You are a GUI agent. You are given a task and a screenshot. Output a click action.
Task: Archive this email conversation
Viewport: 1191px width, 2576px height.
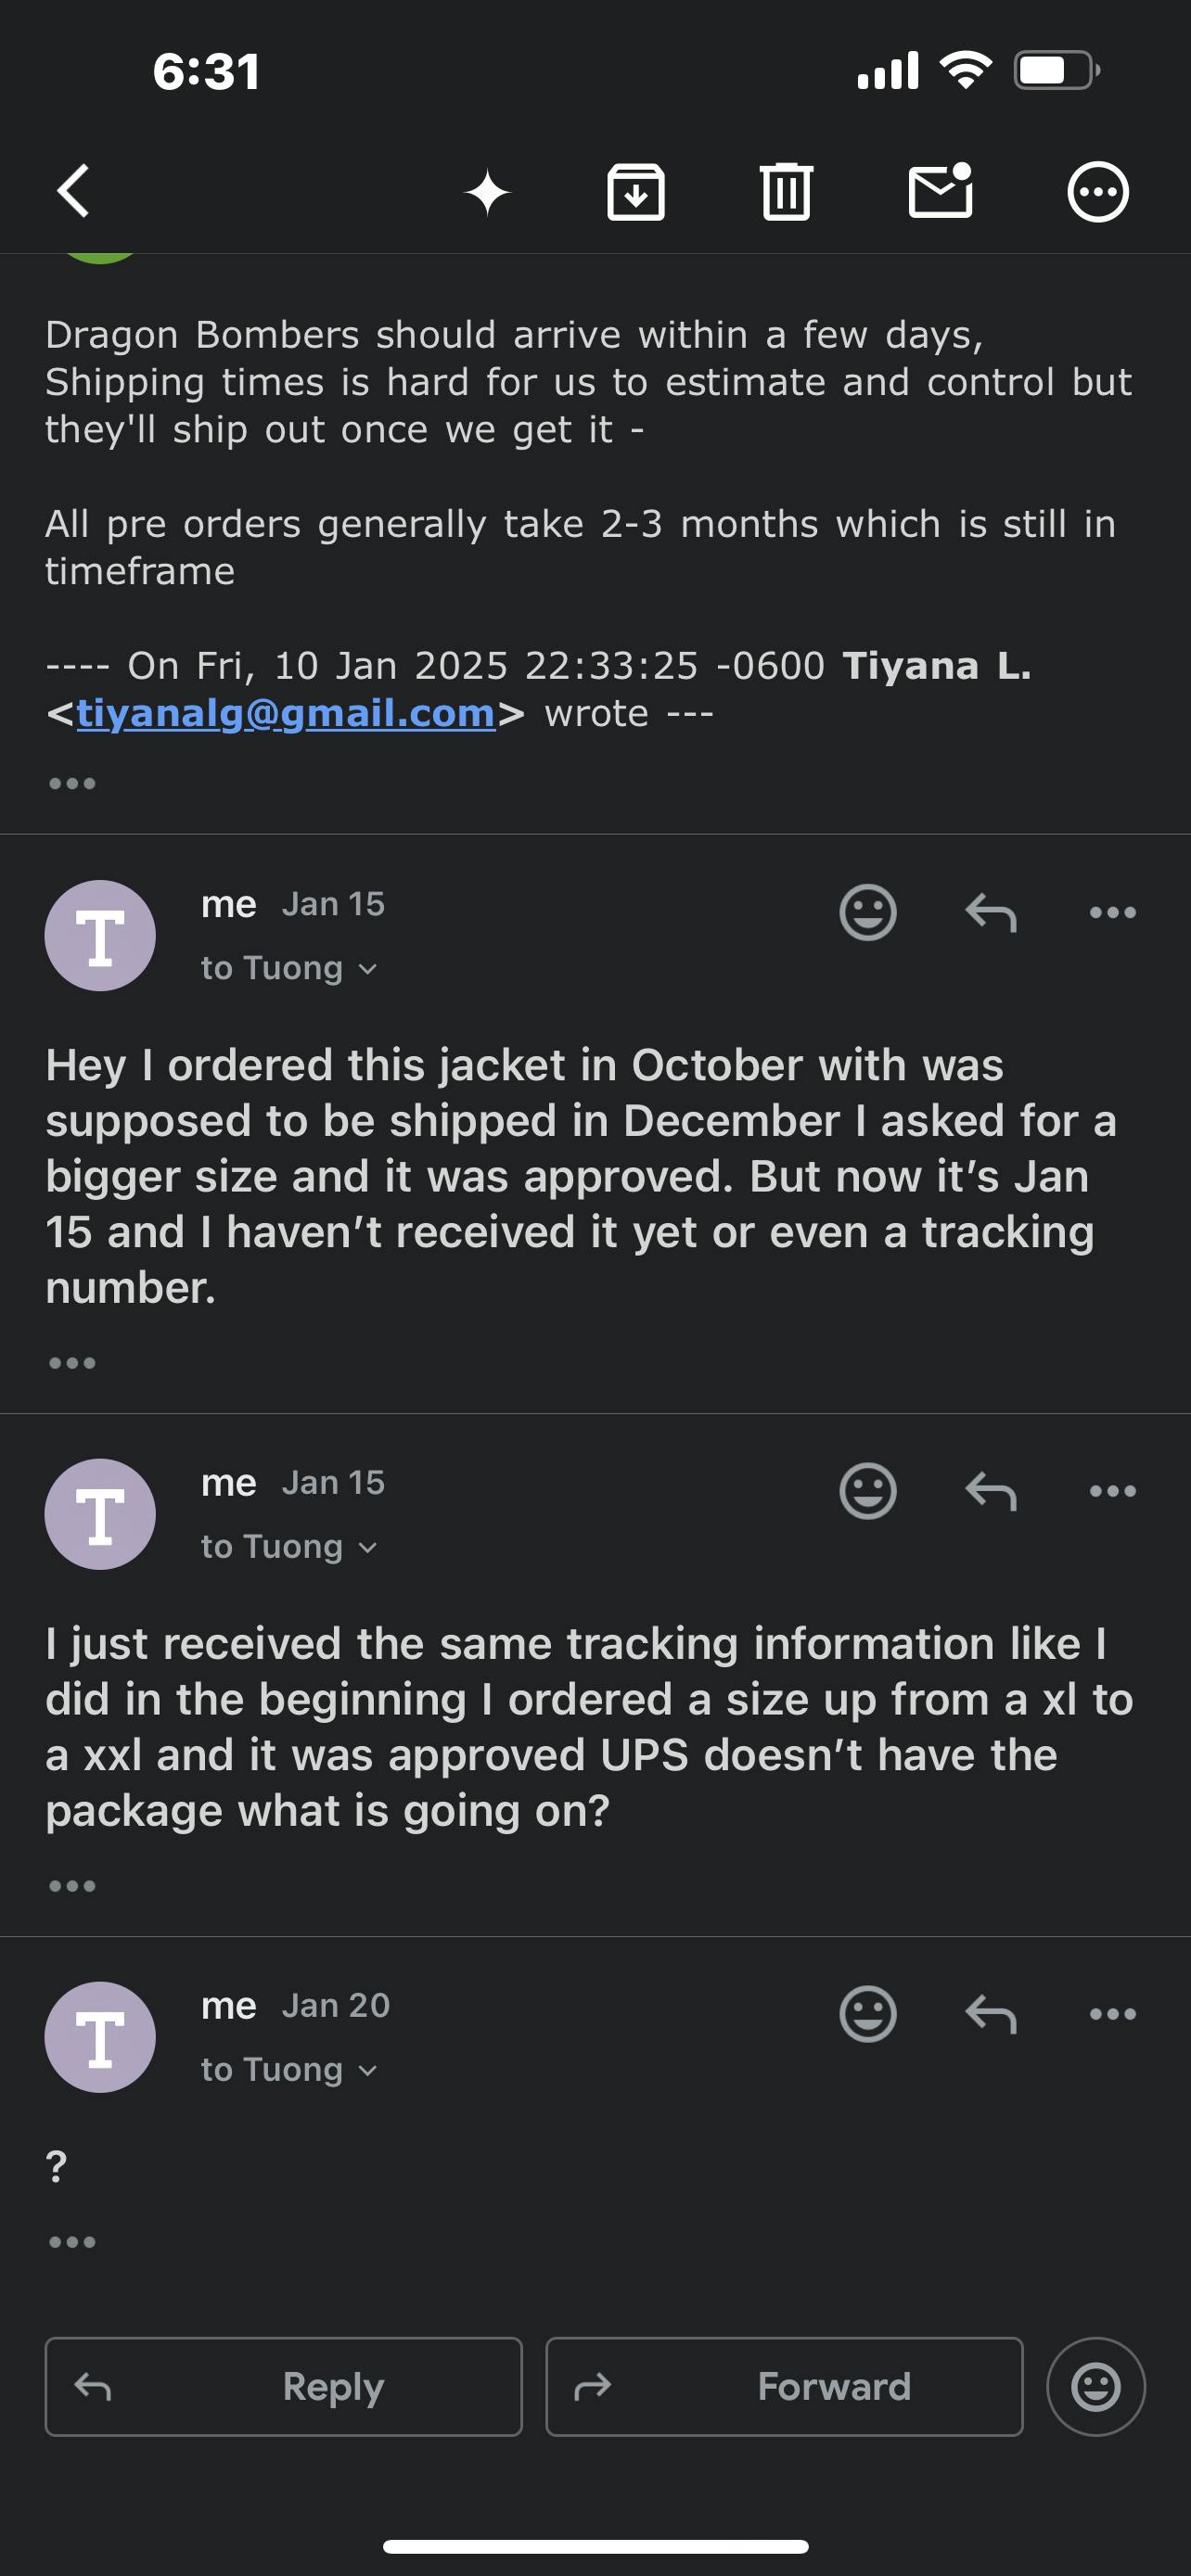pyautogui.click(x=636, y=192)
